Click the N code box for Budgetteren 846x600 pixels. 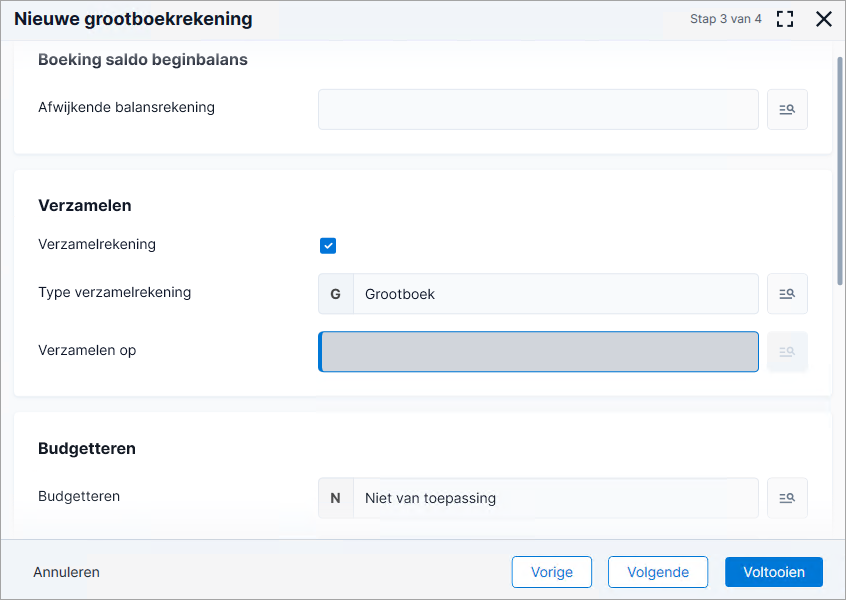(x=336, y=498)
